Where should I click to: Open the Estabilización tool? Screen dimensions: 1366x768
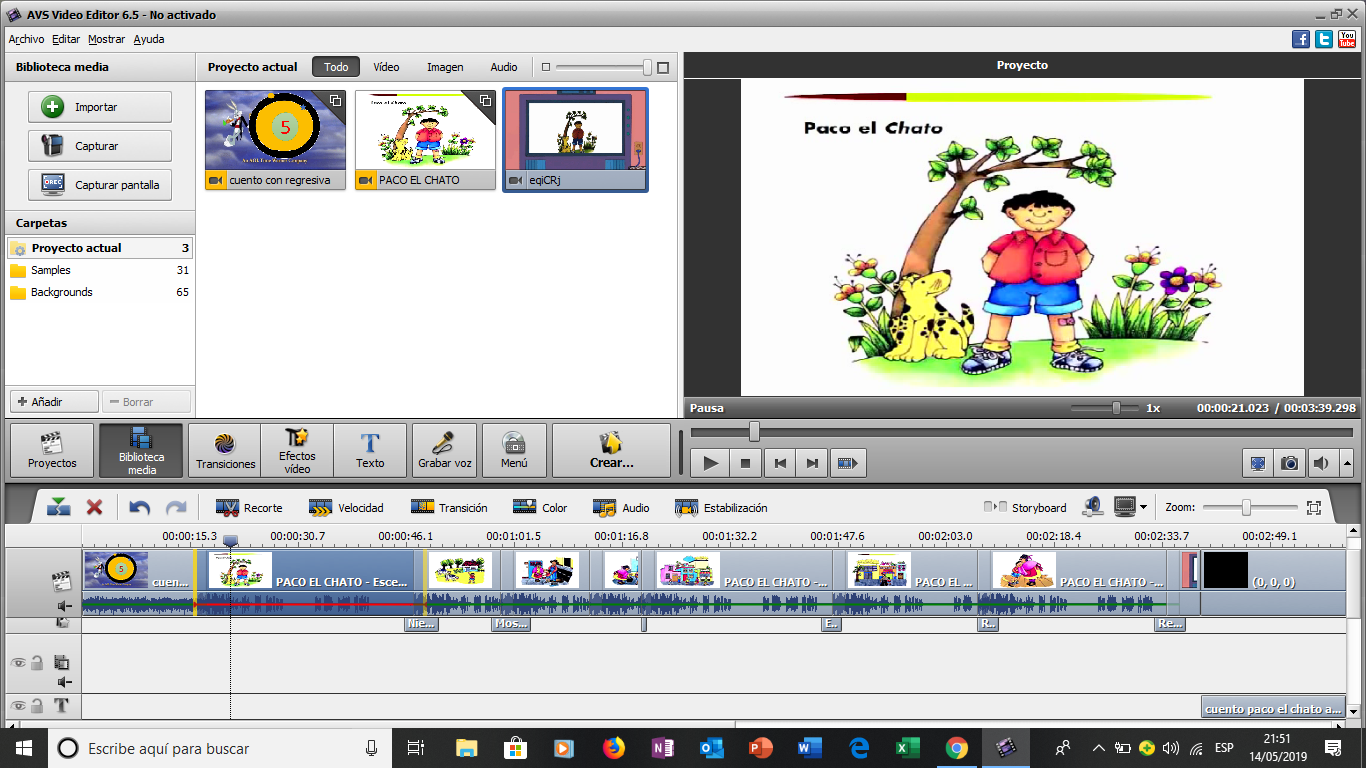coord(721,507)
